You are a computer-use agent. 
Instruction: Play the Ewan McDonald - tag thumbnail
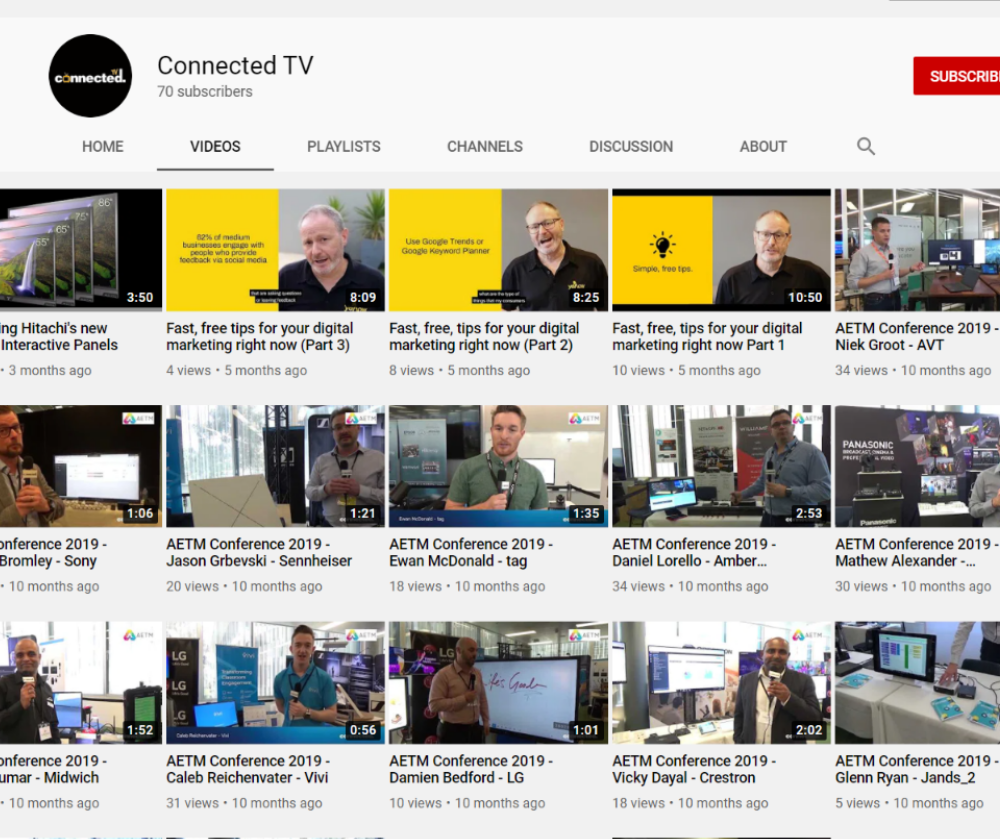click(498, 466)
